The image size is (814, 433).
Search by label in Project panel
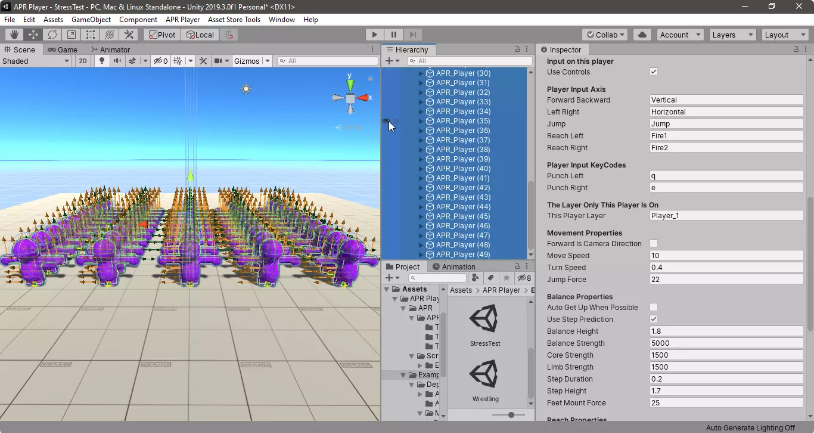[491, 278]
